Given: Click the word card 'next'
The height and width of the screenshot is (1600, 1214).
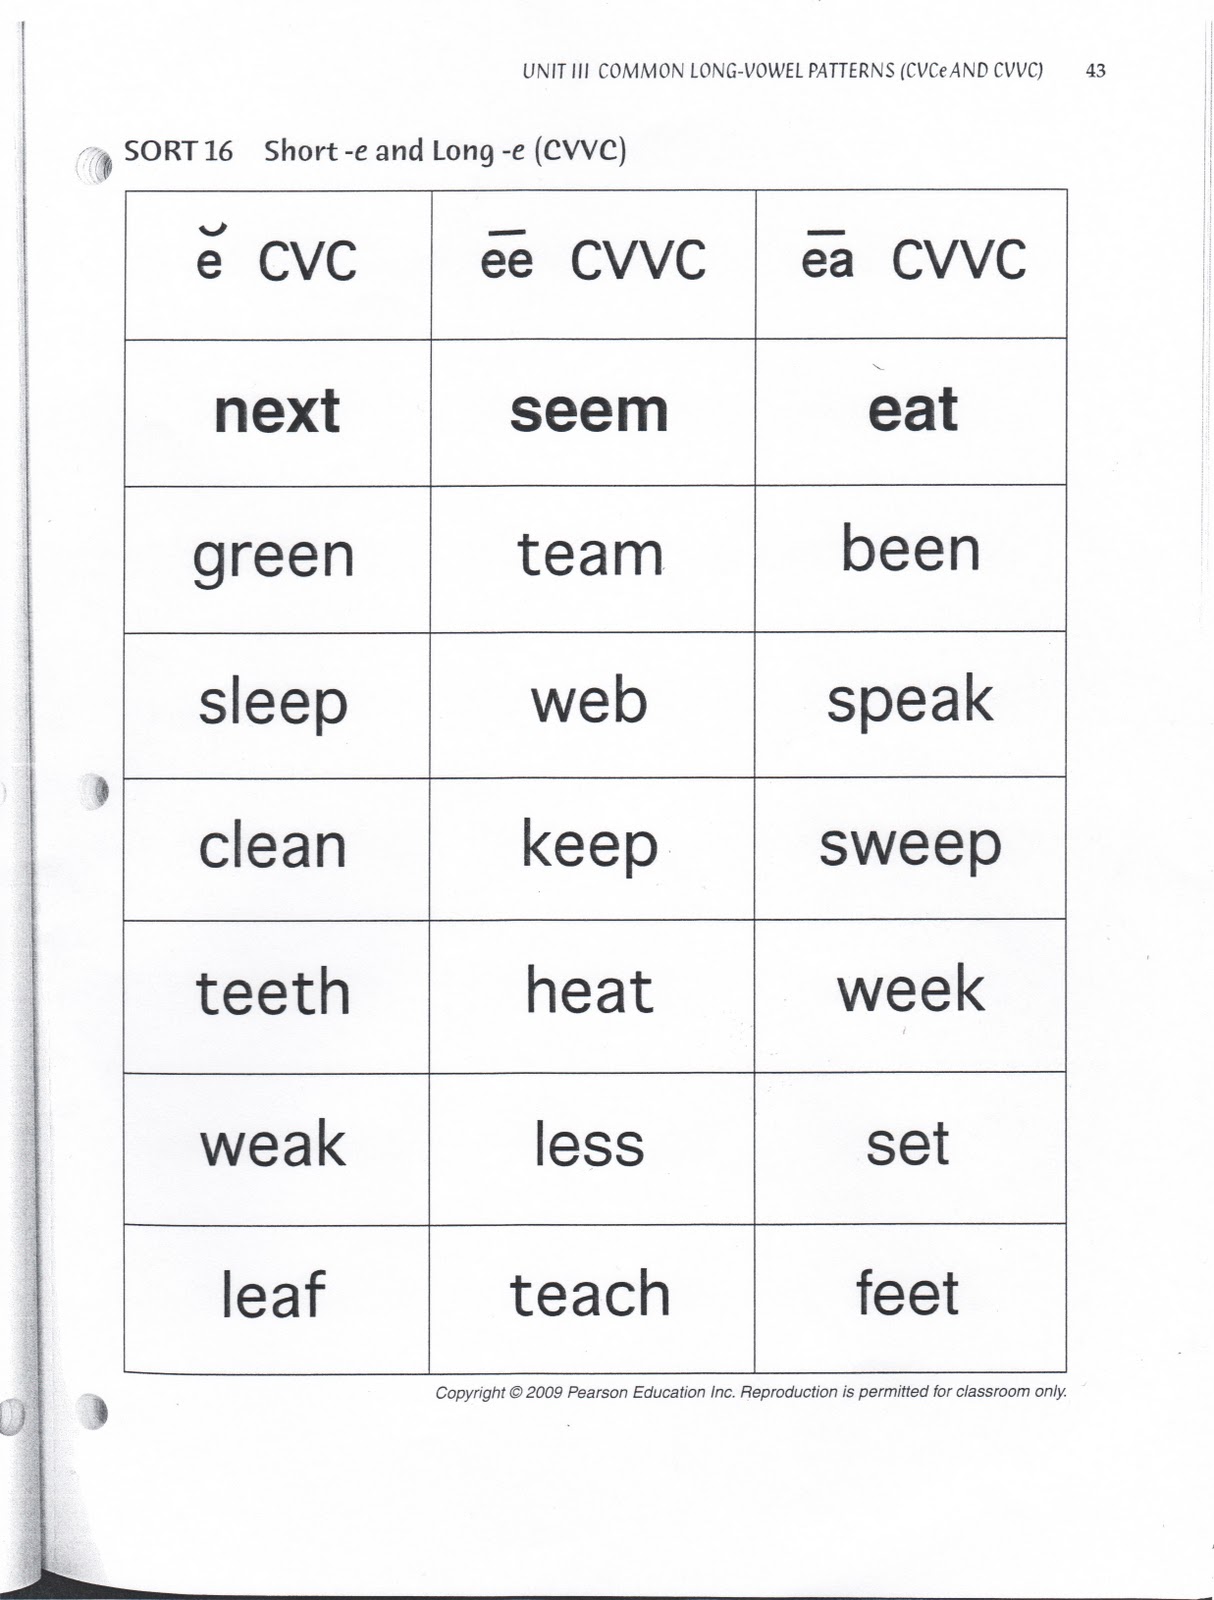Looking at the screenshot, I should (277, 412).
